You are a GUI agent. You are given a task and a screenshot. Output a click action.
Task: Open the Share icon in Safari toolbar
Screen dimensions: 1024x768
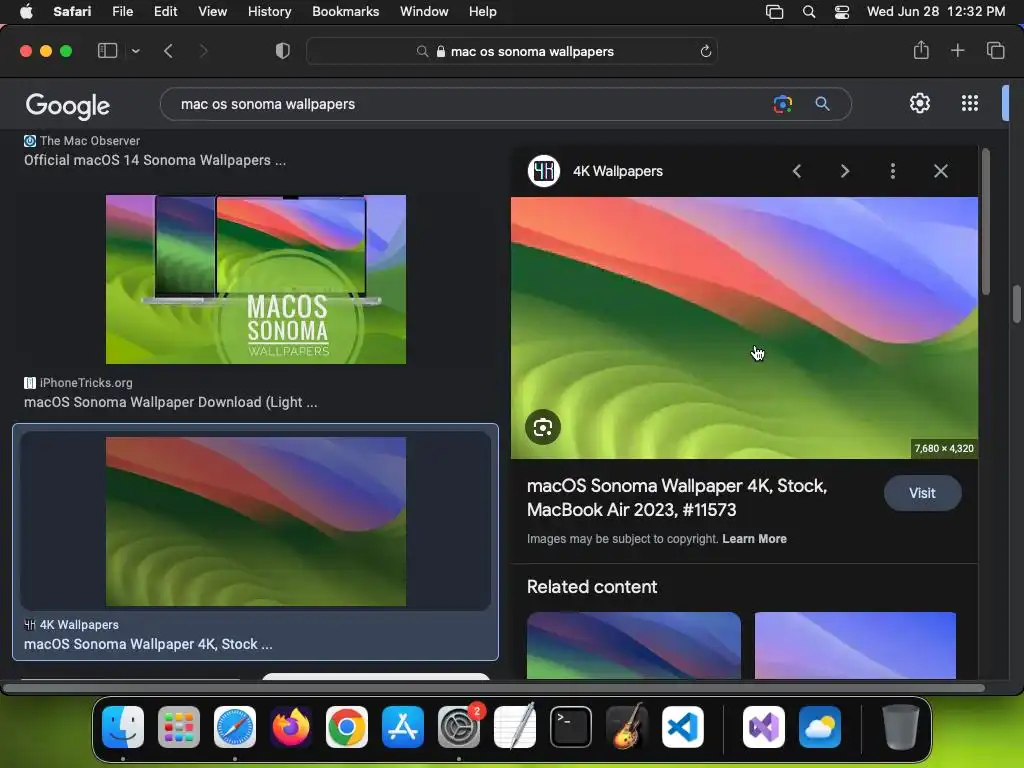[x=921, y=50]
